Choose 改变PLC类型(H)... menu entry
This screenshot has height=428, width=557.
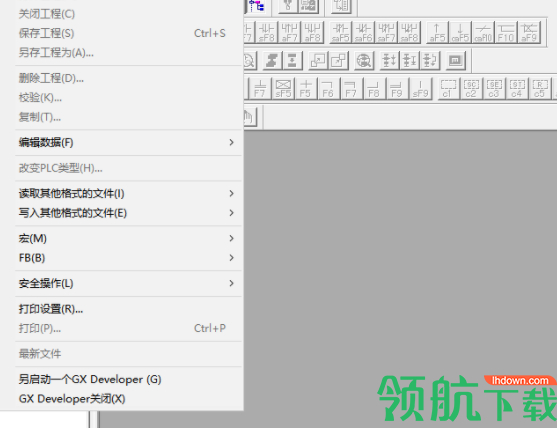(x=128, y=168)
